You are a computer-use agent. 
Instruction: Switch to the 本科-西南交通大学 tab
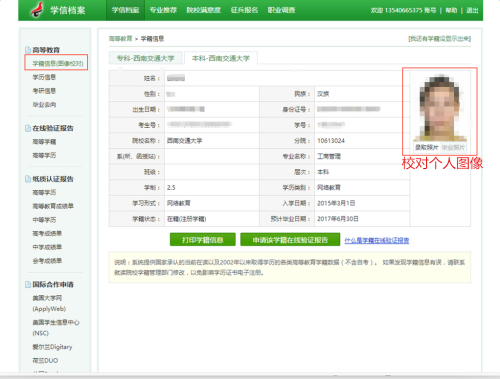pos(221,58)
